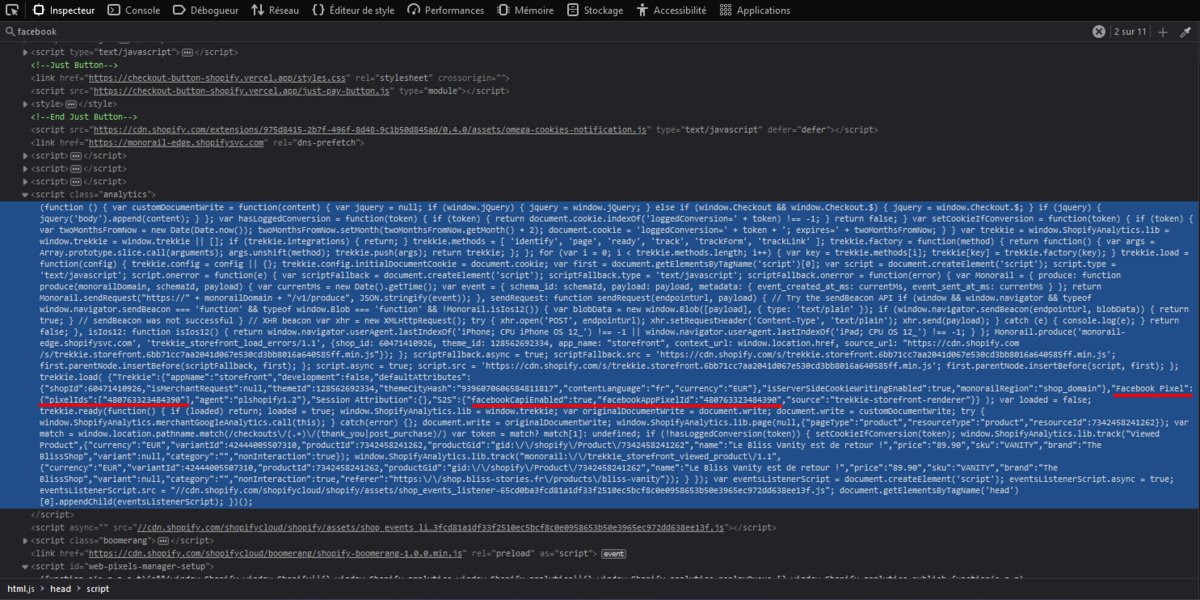Screen dimensions: 1200x600
Task: Go to the Réseau tab
Action: [x=275, y=10]
